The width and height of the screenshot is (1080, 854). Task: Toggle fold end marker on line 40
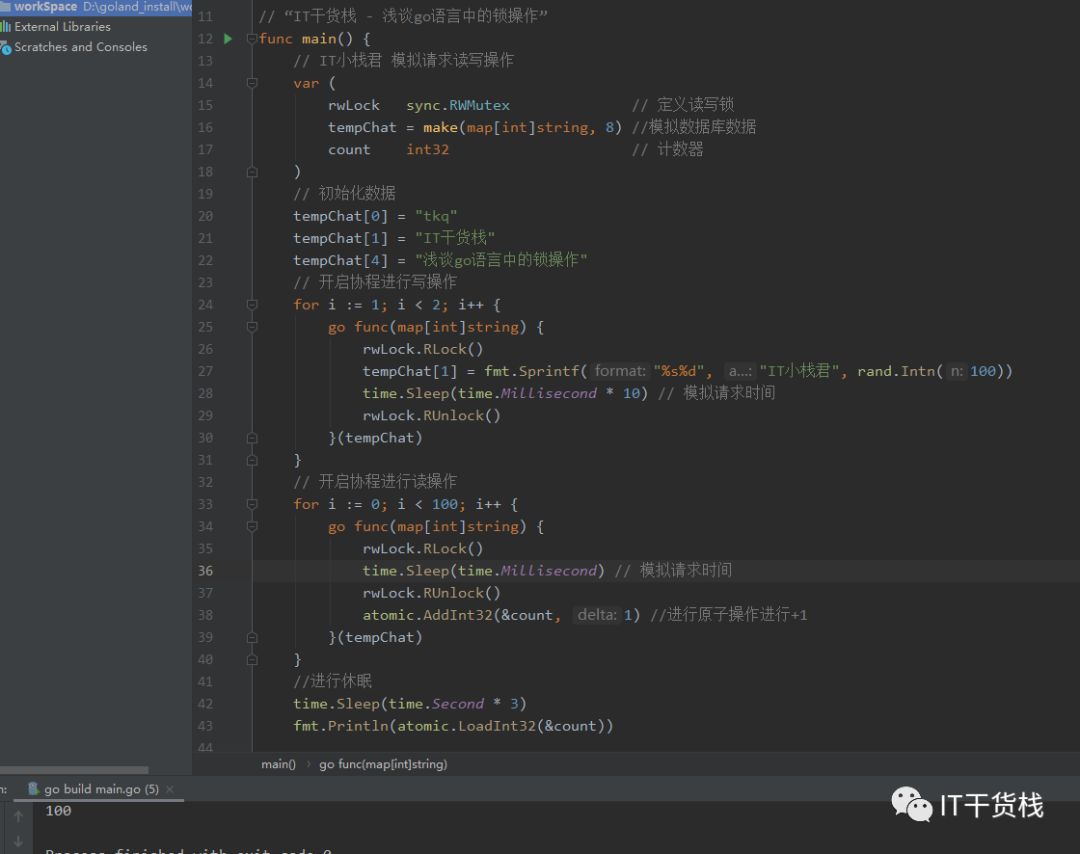(x=251, y=660)
